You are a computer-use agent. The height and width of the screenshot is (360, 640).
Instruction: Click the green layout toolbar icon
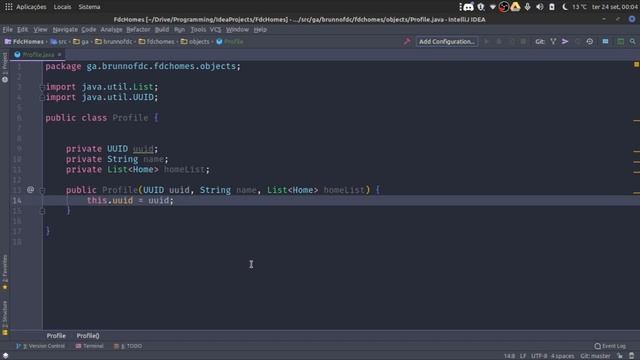[620, 42]
